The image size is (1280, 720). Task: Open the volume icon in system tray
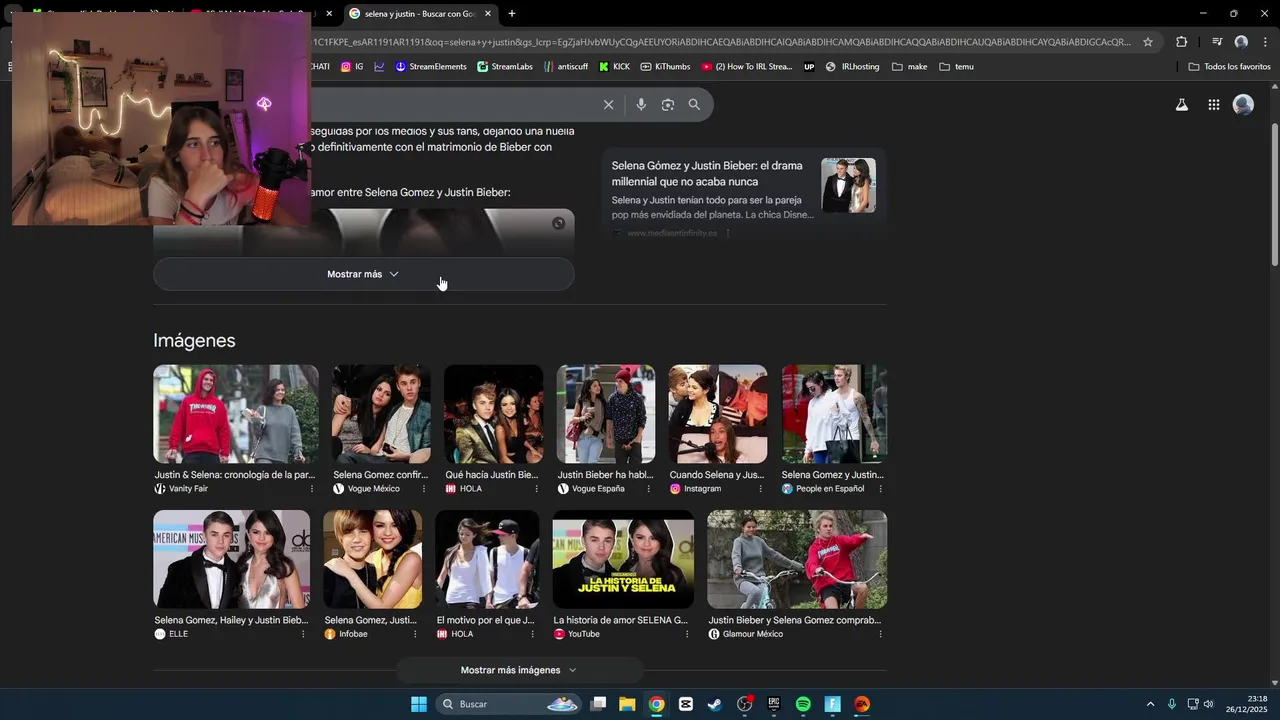(x=1208, y=704)
